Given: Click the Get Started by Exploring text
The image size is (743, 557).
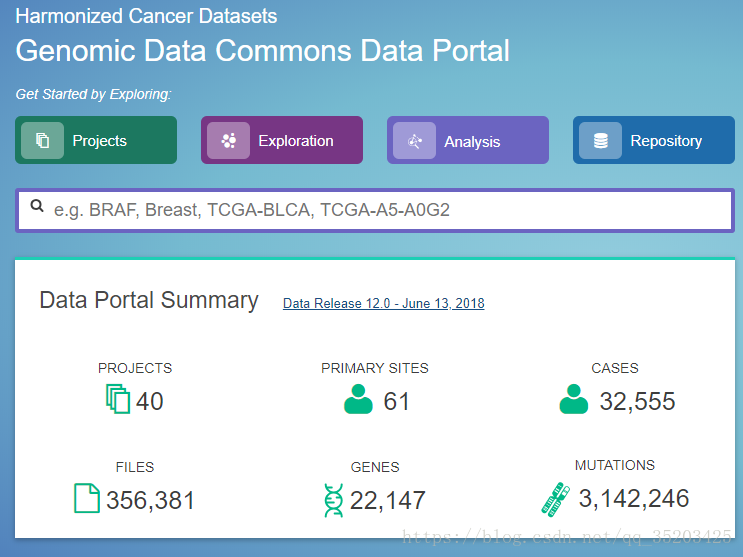Looking at the screenshot, I should 93,94.
